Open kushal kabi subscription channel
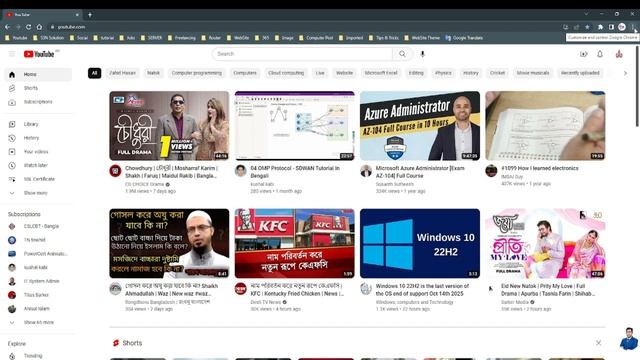 click(x=38, y=267)
